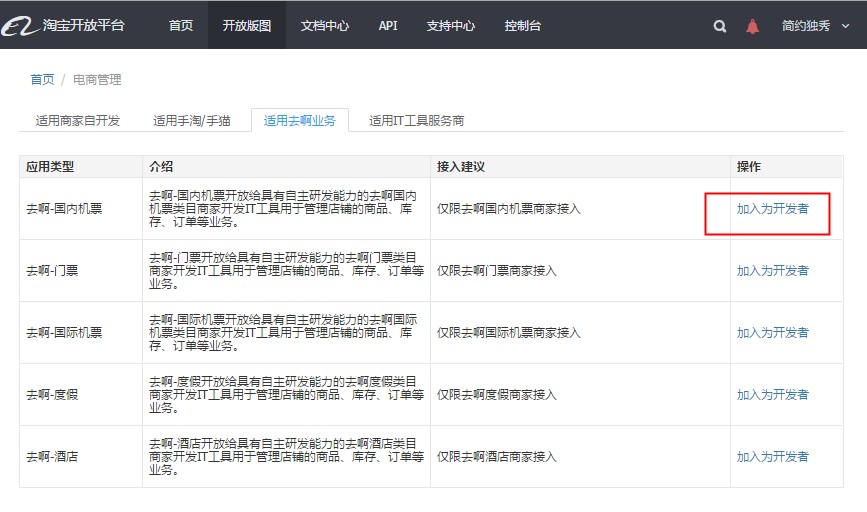
Task: Open the API navigation item
Action: click(x=388, y=25)
